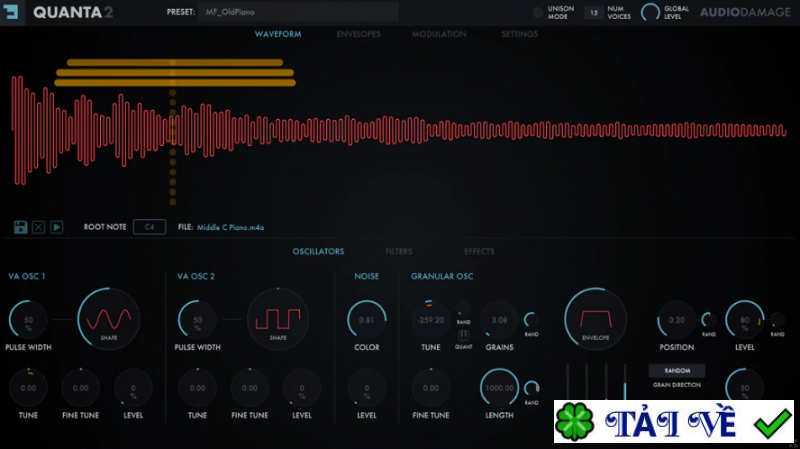Play the loaded sample preview
This screenshot has height=449, width=800.
[57, 227]
